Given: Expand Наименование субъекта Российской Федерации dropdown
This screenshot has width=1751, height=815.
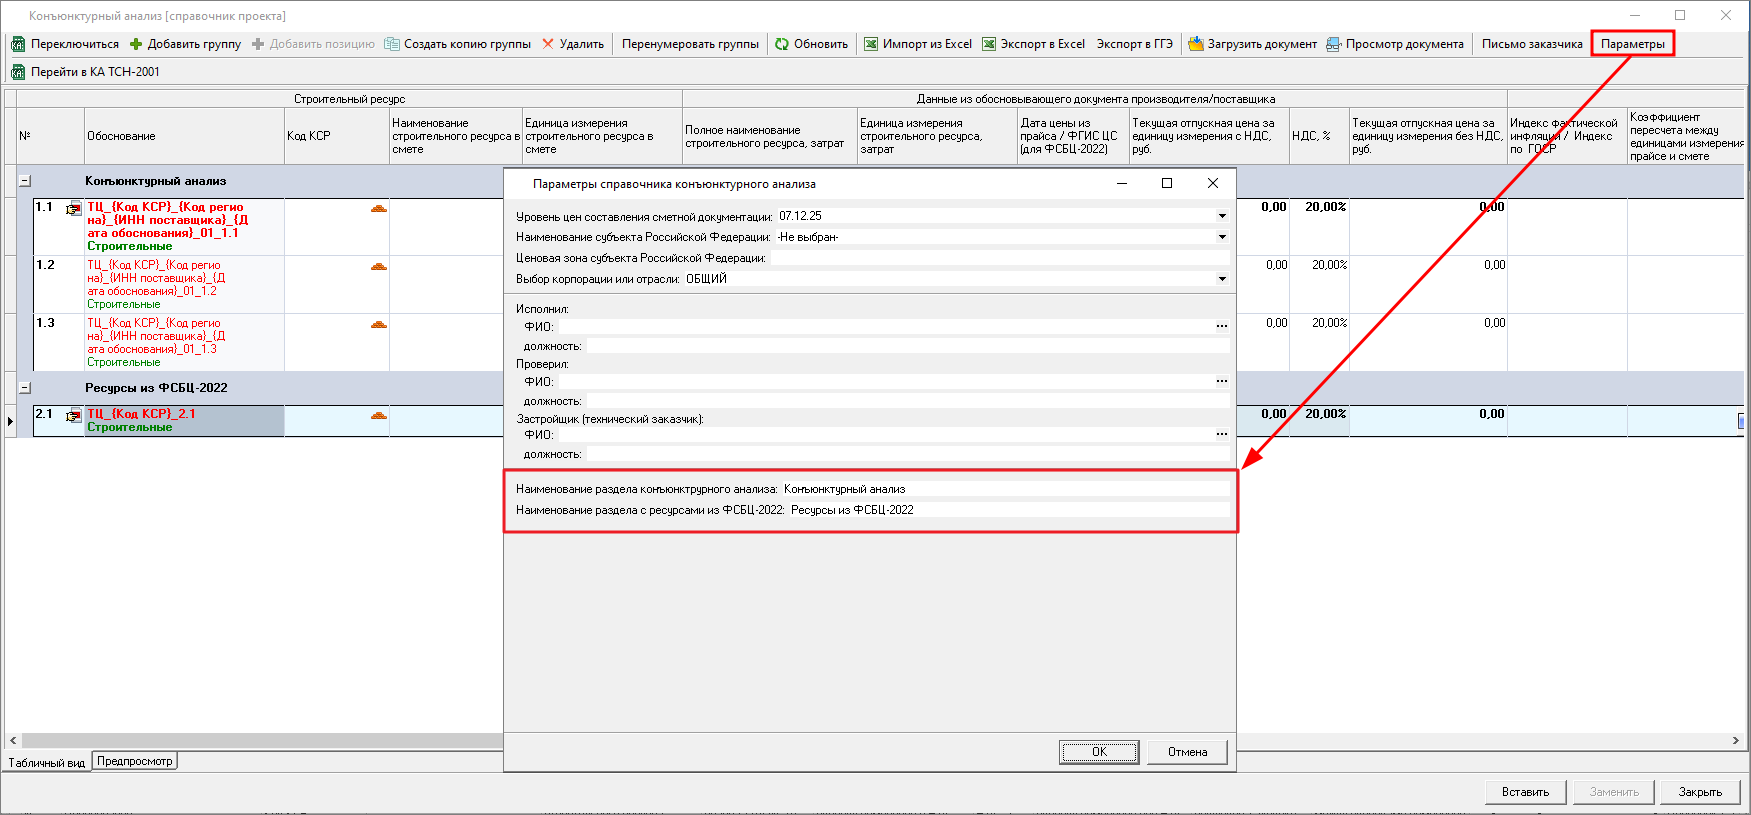Looking at the screenshot, I should click(x=1222, y=237).
